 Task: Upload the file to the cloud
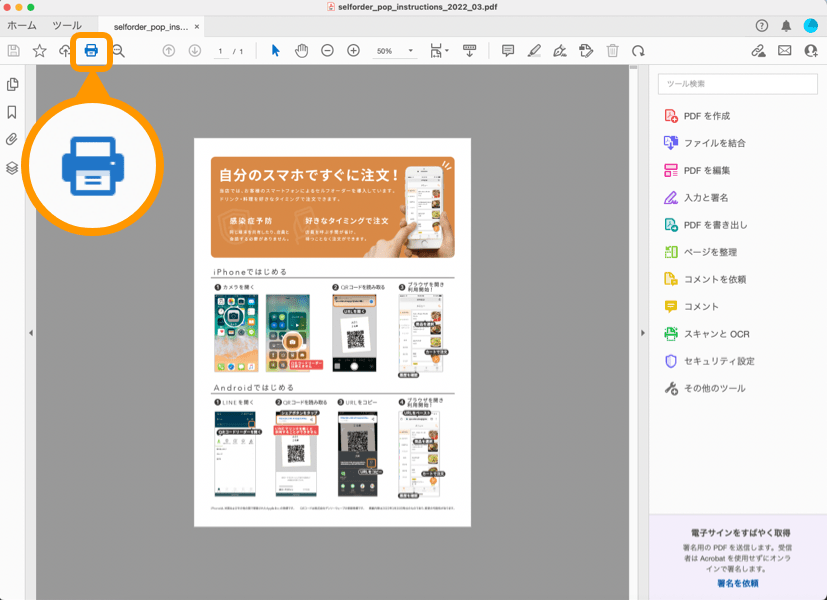64,51
